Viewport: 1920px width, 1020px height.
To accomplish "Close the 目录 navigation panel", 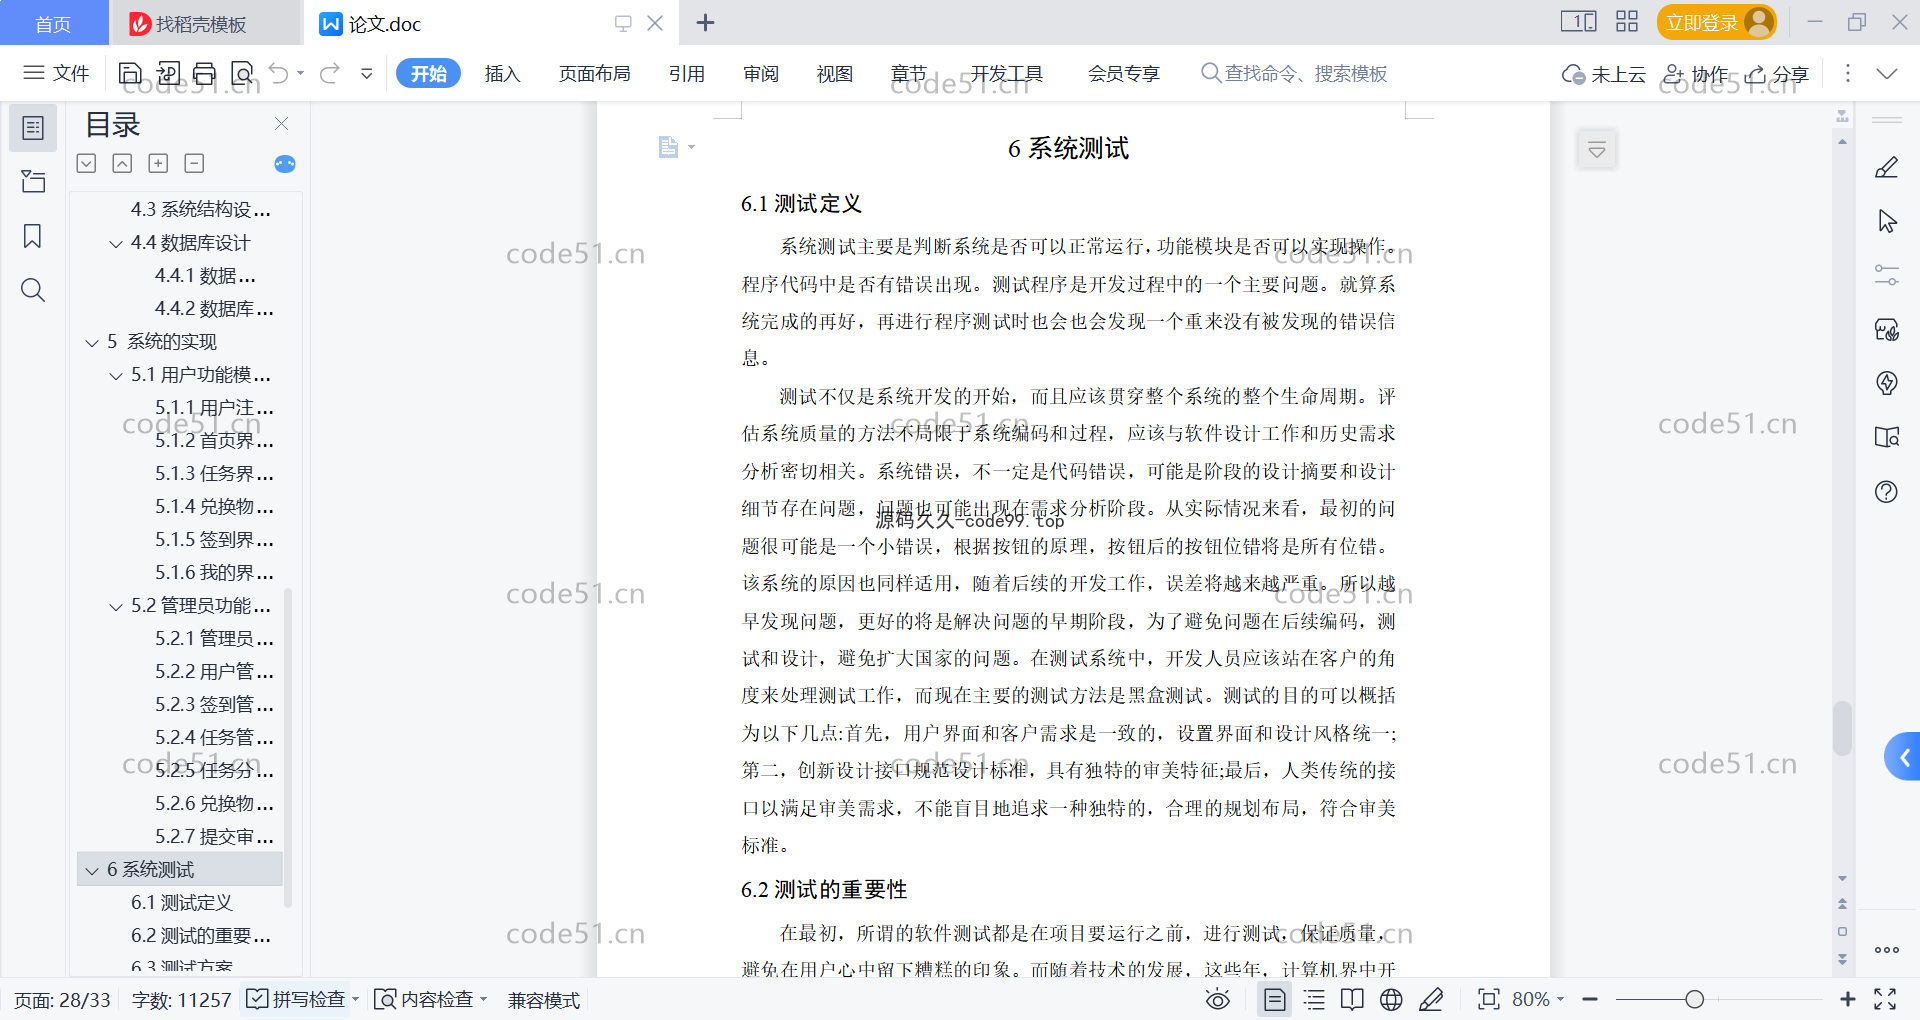I will pyautogui.click(x=281, y=124).
